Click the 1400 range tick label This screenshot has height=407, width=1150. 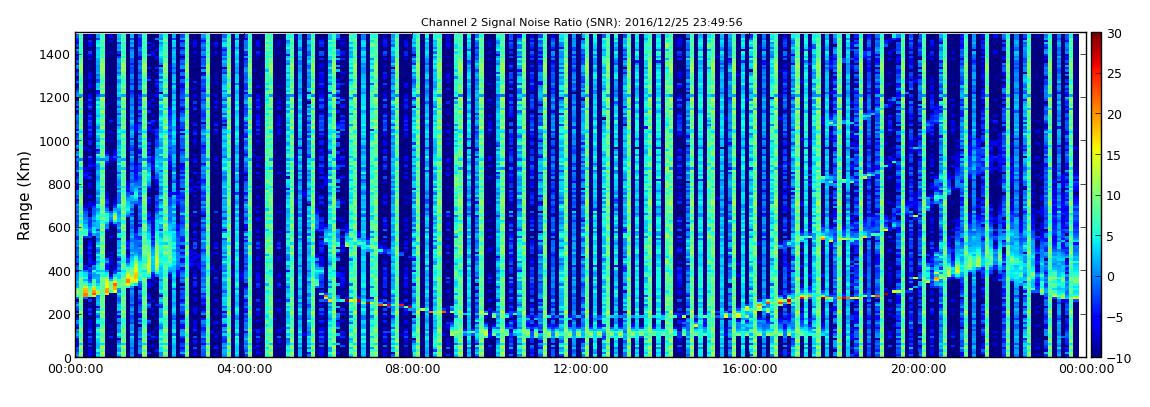click(55, 54)
